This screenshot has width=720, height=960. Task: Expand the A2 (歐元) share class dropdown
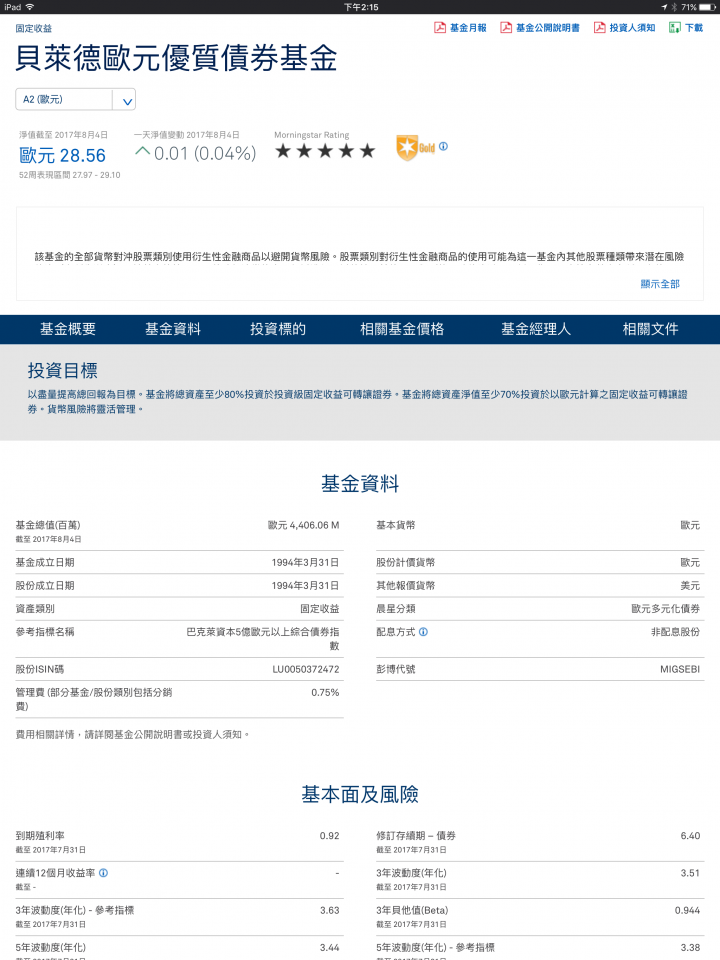click(x=75, y=99)
